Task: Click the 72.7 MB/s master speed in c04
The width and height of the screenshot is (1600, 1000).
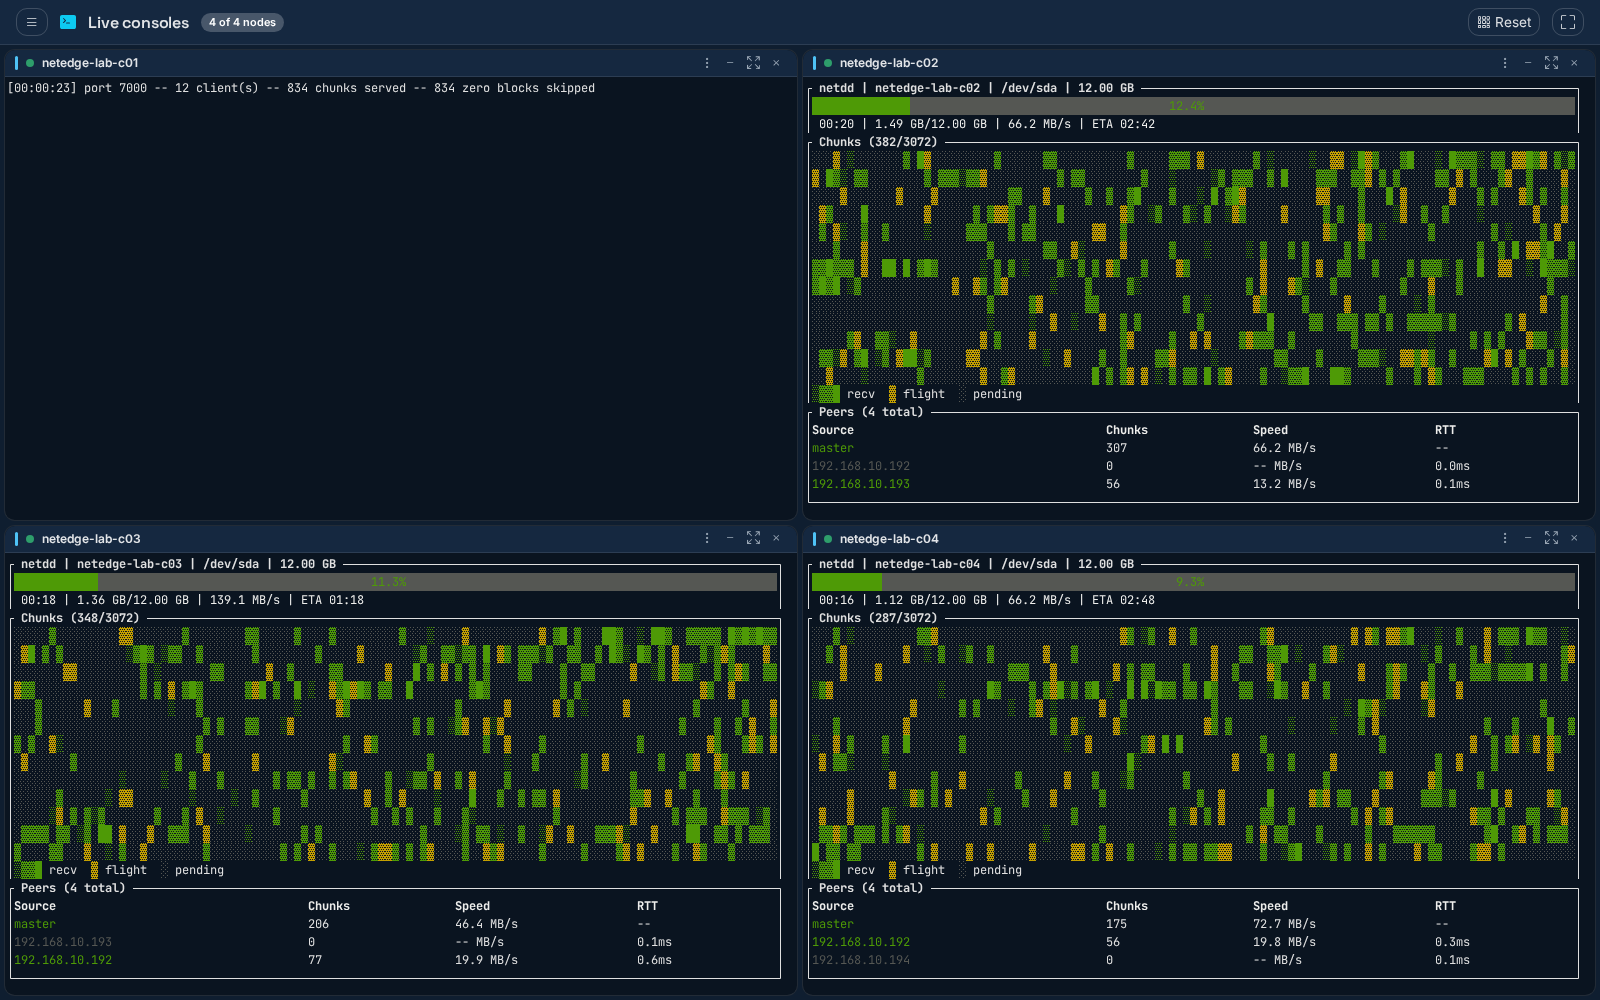Action: tap(1284, 924)
